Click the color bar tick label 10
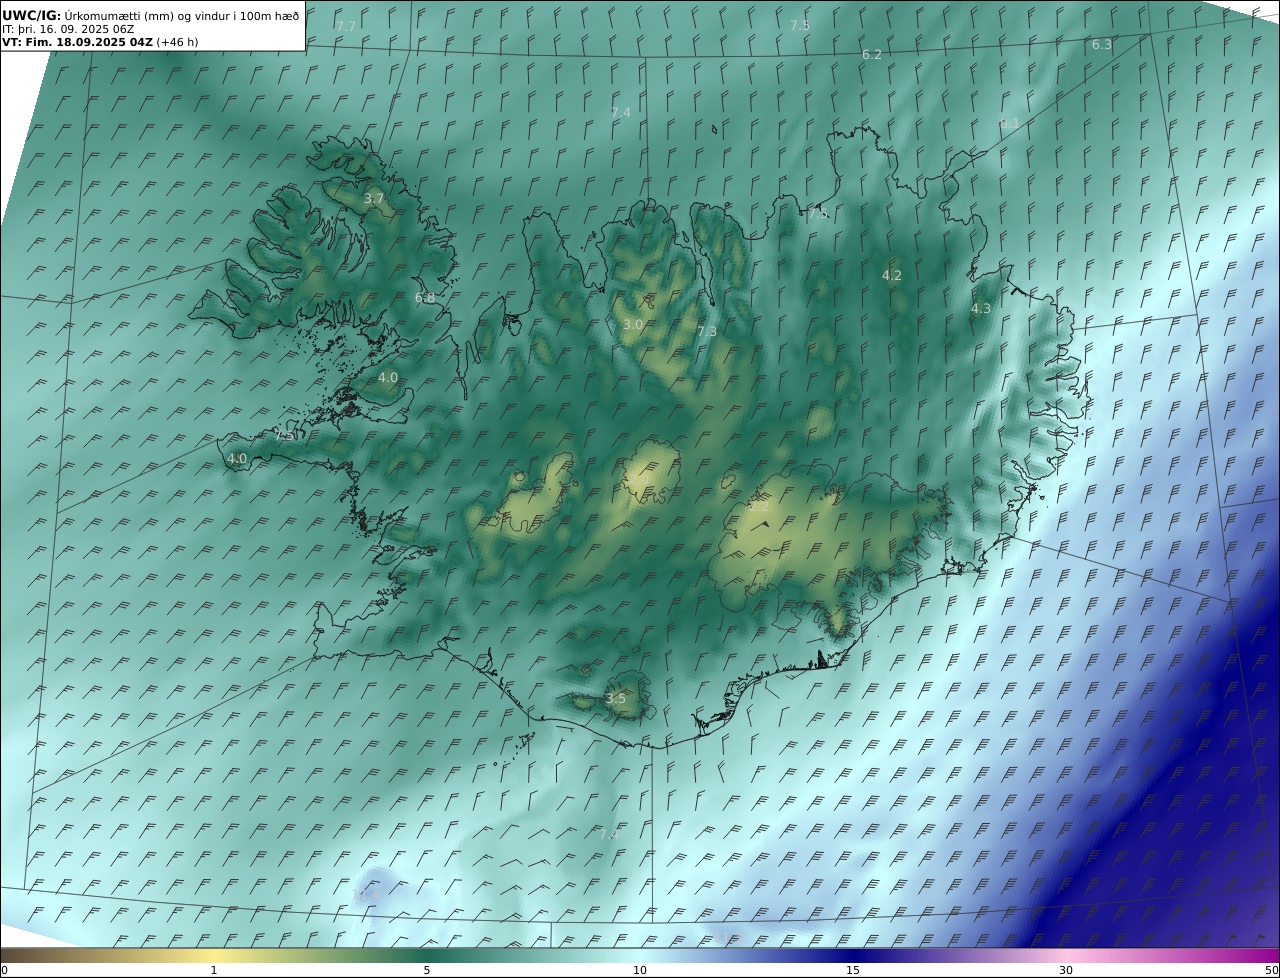The image size is (1280, 978). coord(640,970)
